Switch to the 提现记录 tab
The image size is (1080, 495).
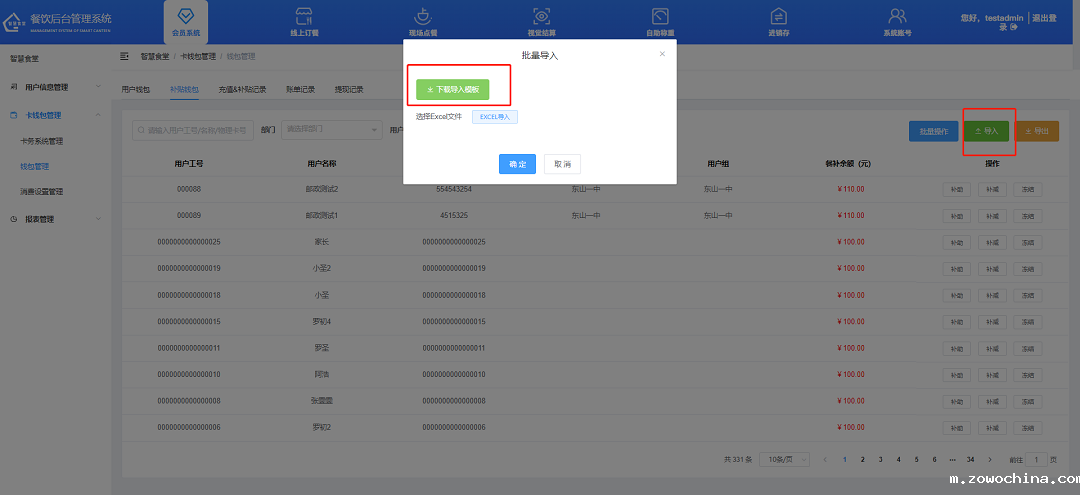[x=349, y=89]
